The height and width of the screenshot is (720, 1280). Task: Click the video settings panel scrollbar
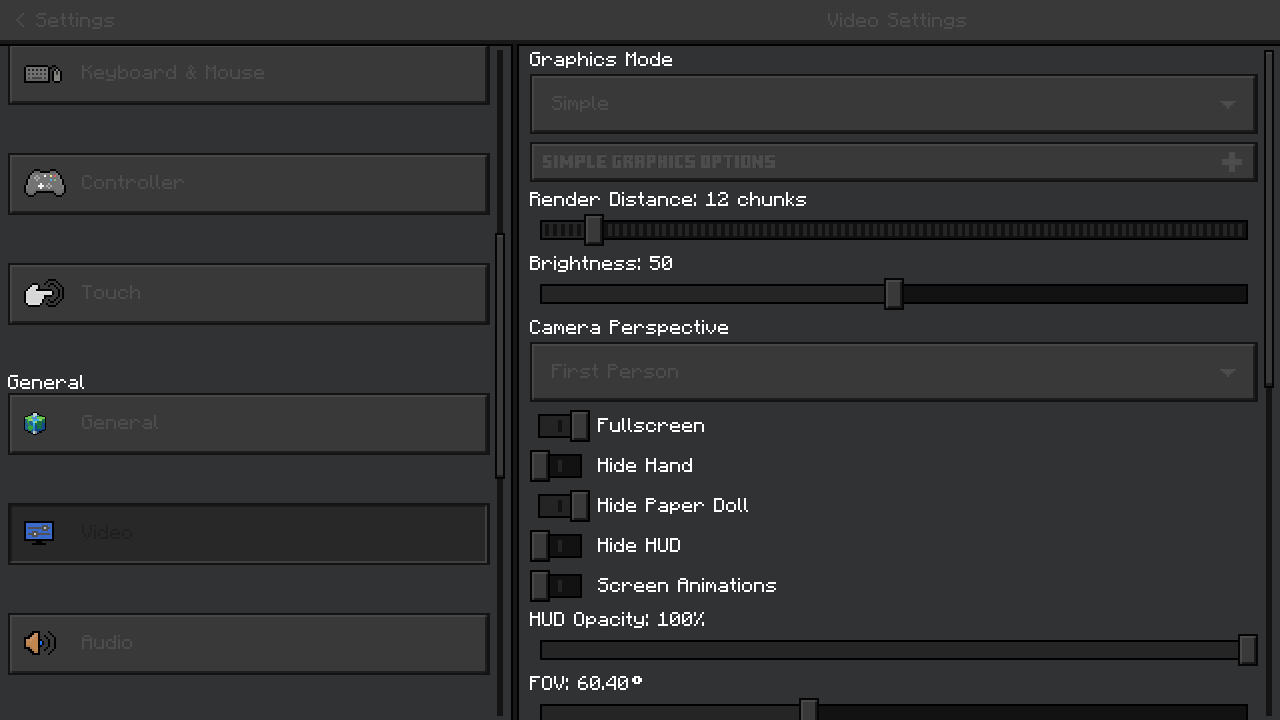1269,218
